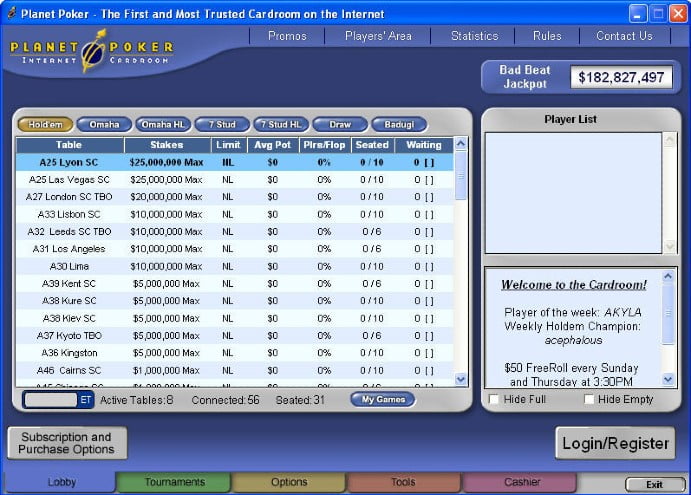Select the A36 Kingston table
This screenshot has height=495, width=691.
[x=234, y=353]
